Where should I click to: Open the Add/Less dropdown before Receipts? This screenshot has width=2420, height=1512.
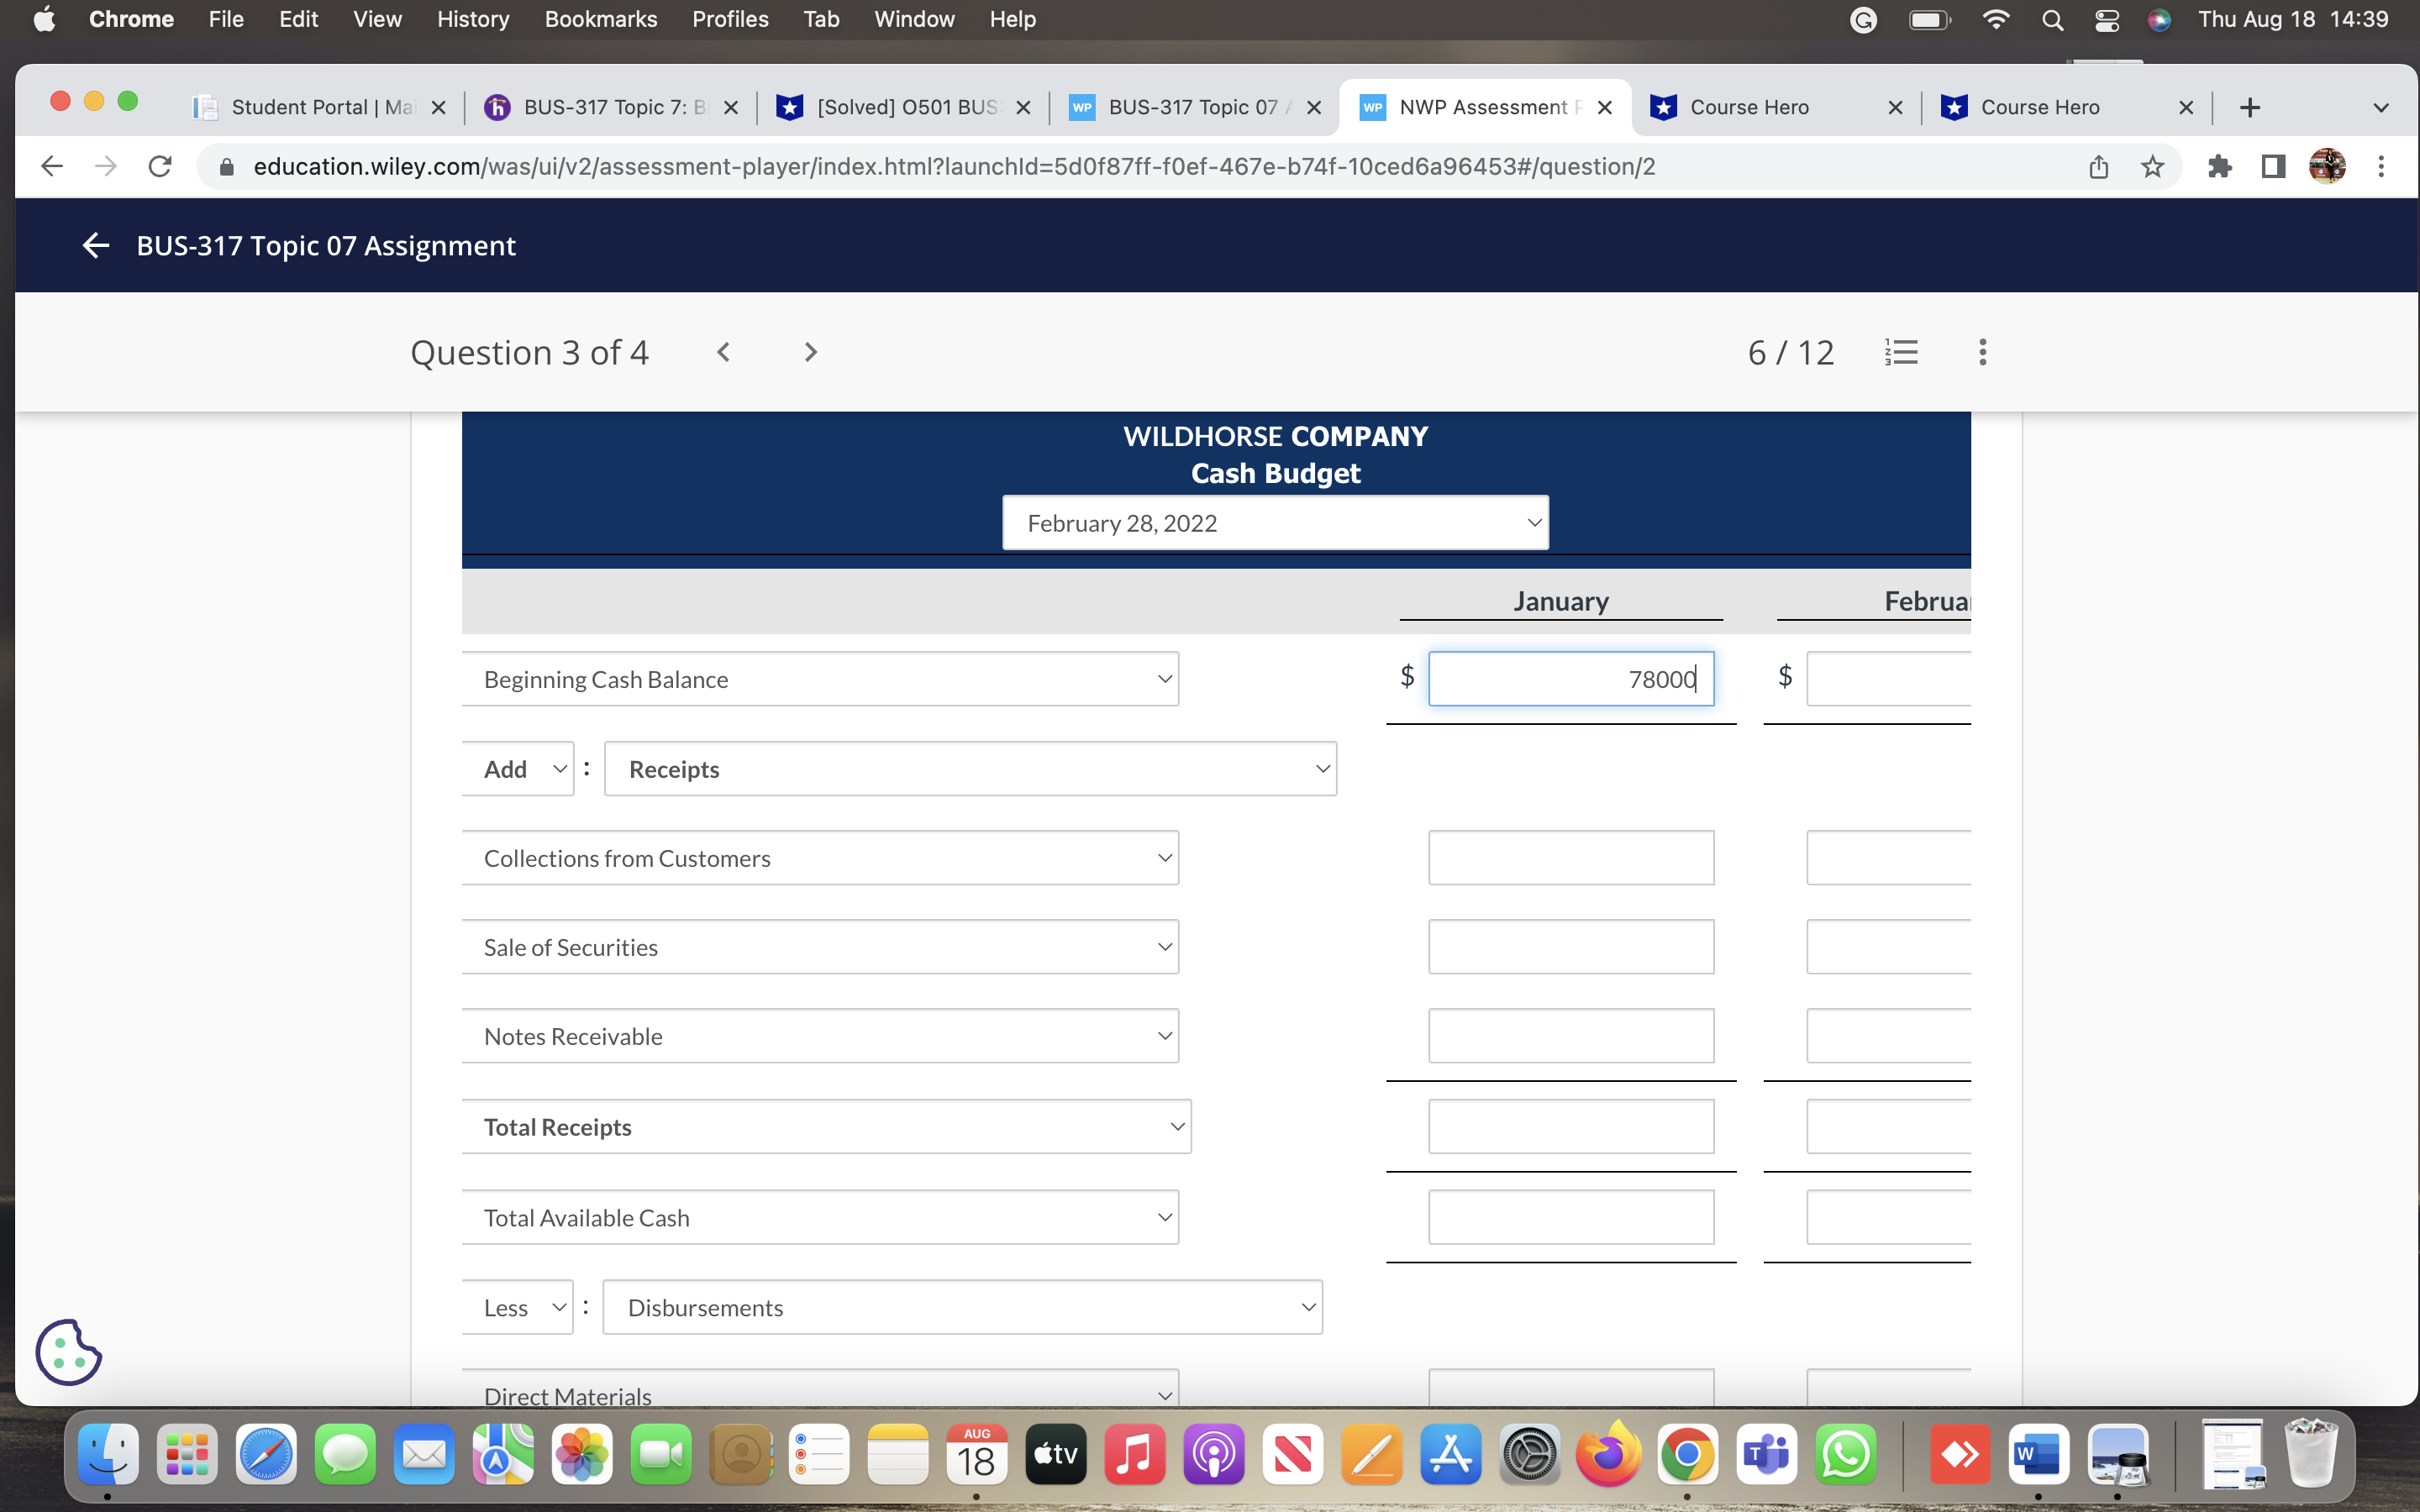pyautogui.click(x=518, y=769)
